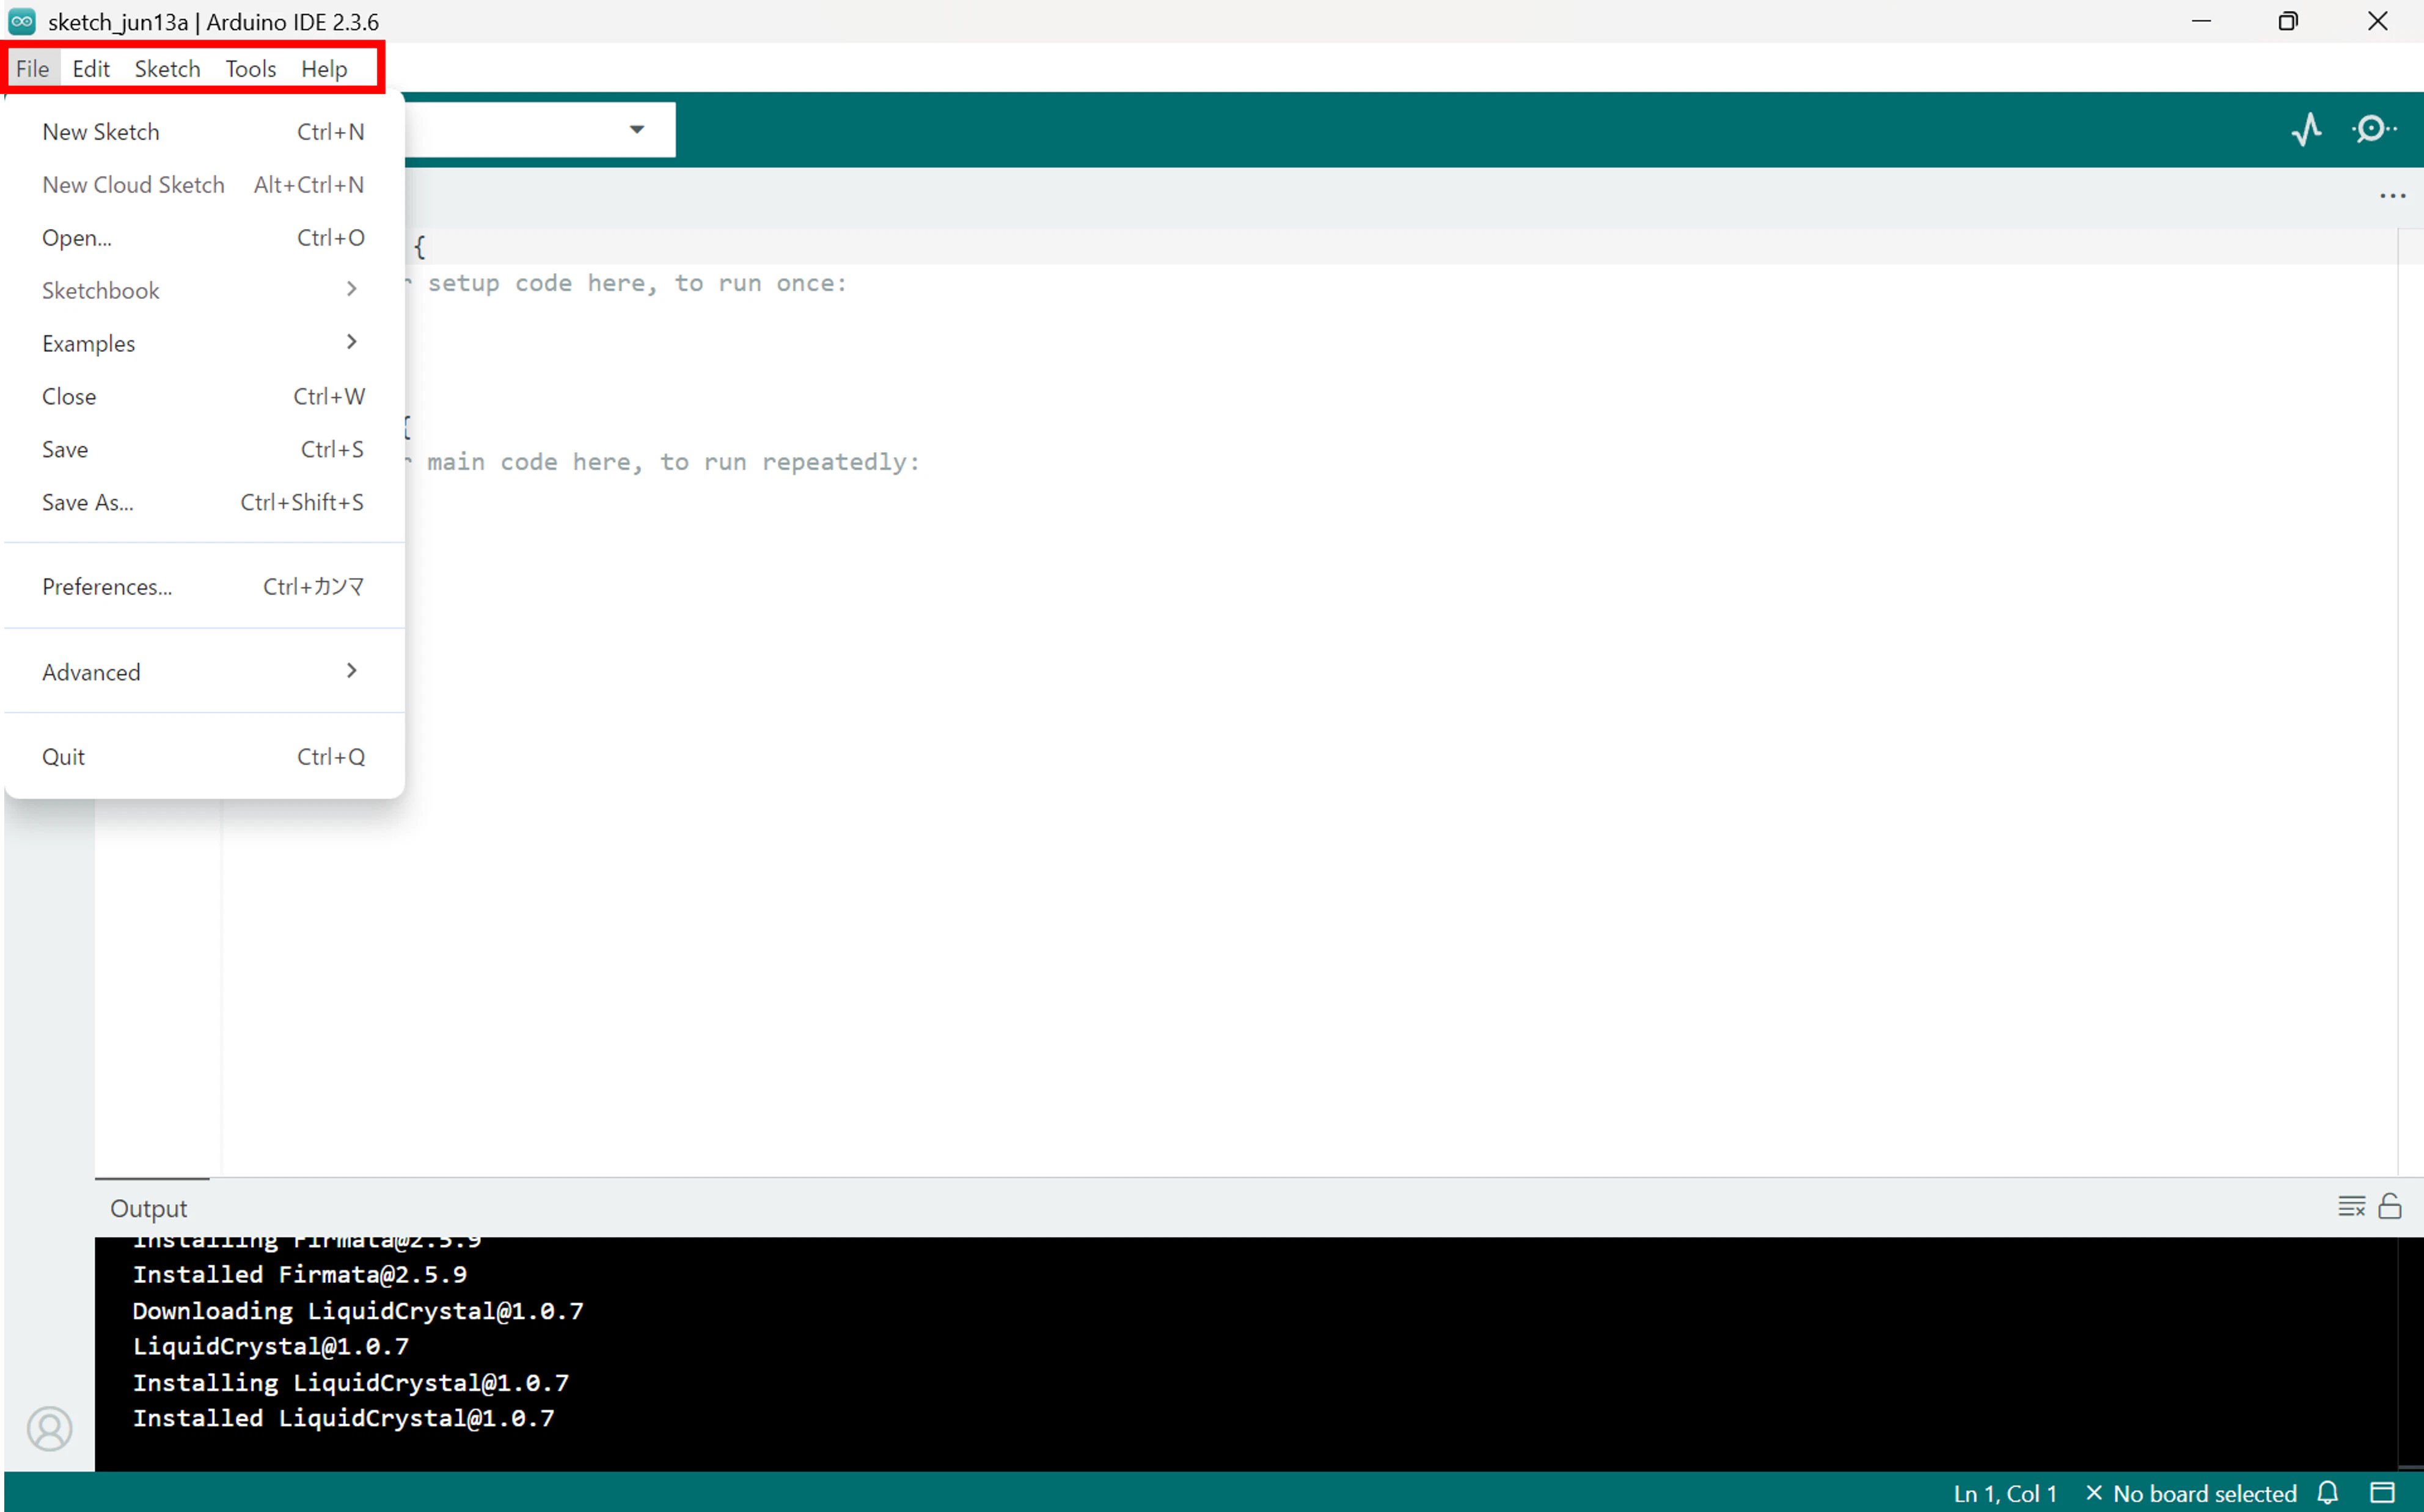Click Installed LiquidCrystal@1.0.7 output line
The image size is (2424, 1512).
(x=343, y=1418)
